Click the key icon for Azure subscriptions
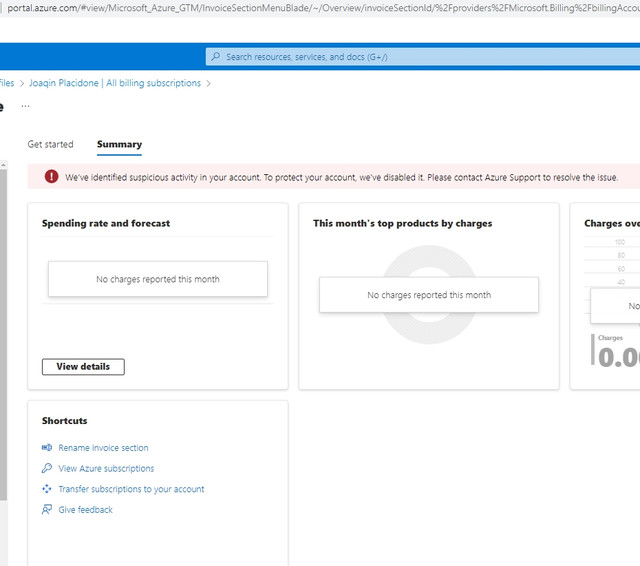The width and height of the screenshot is (640, 566). tap(47, 468)
